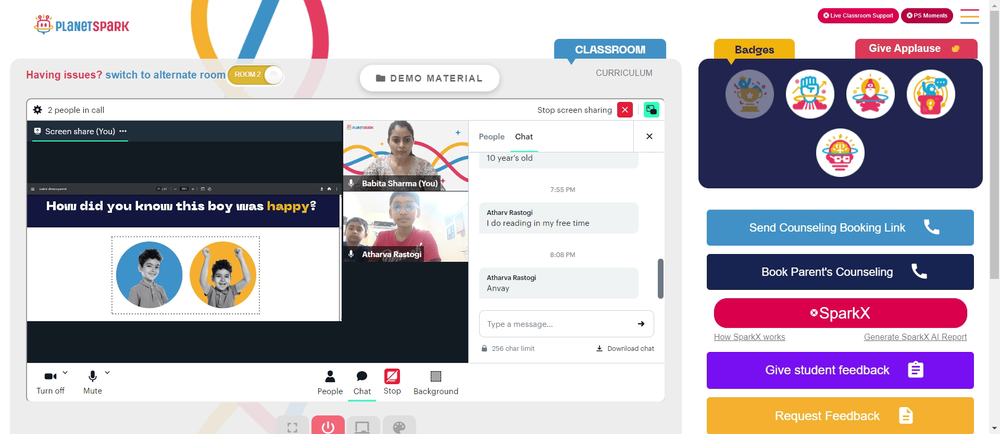Award the lightbulb speaker badge

point(930,94)
